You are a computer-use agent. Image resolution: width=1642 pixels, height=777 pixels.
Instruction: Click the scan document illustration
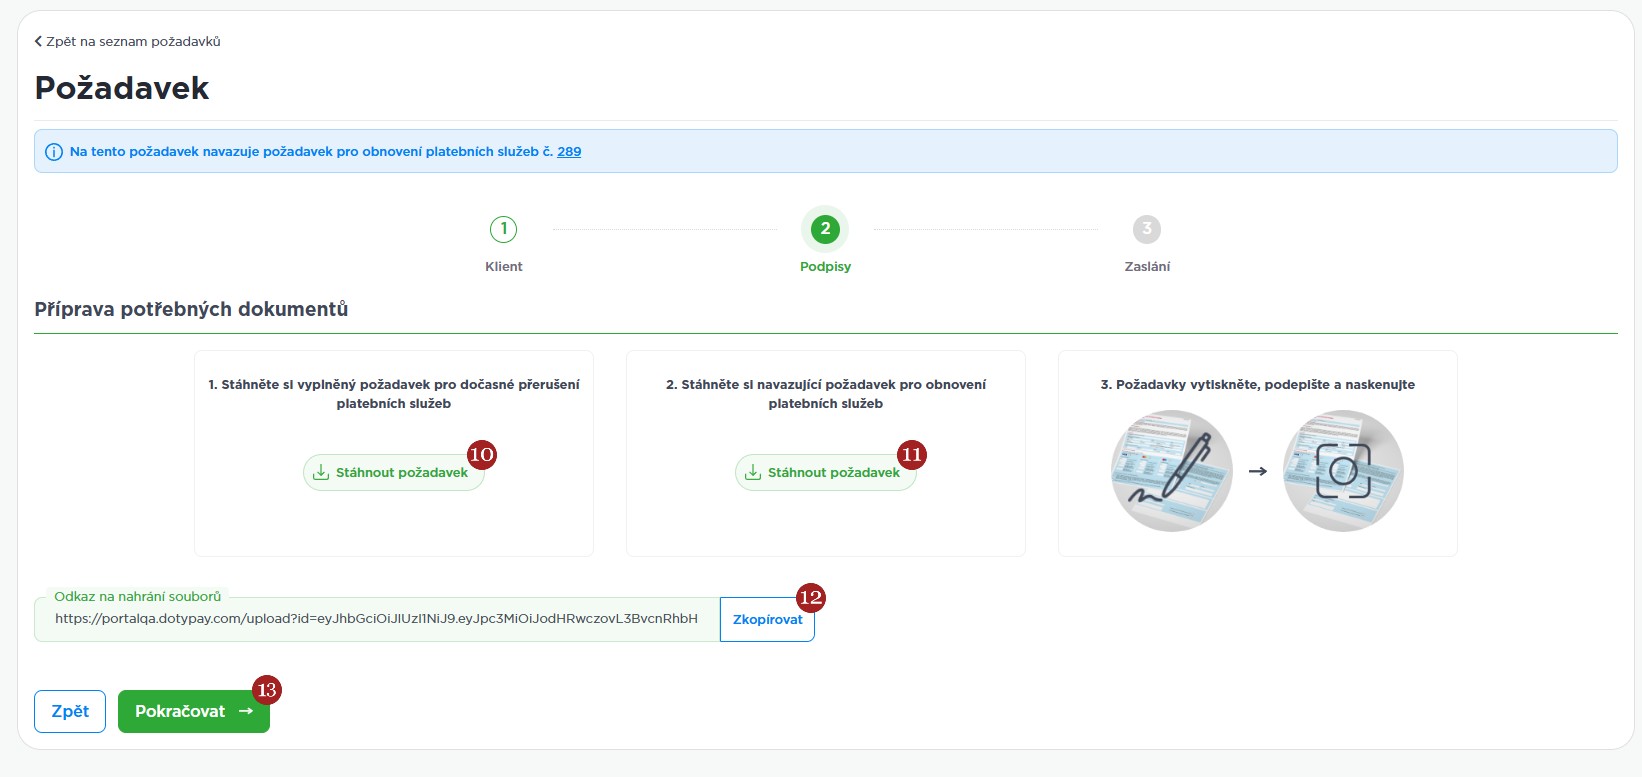[x=1343, y=471]
